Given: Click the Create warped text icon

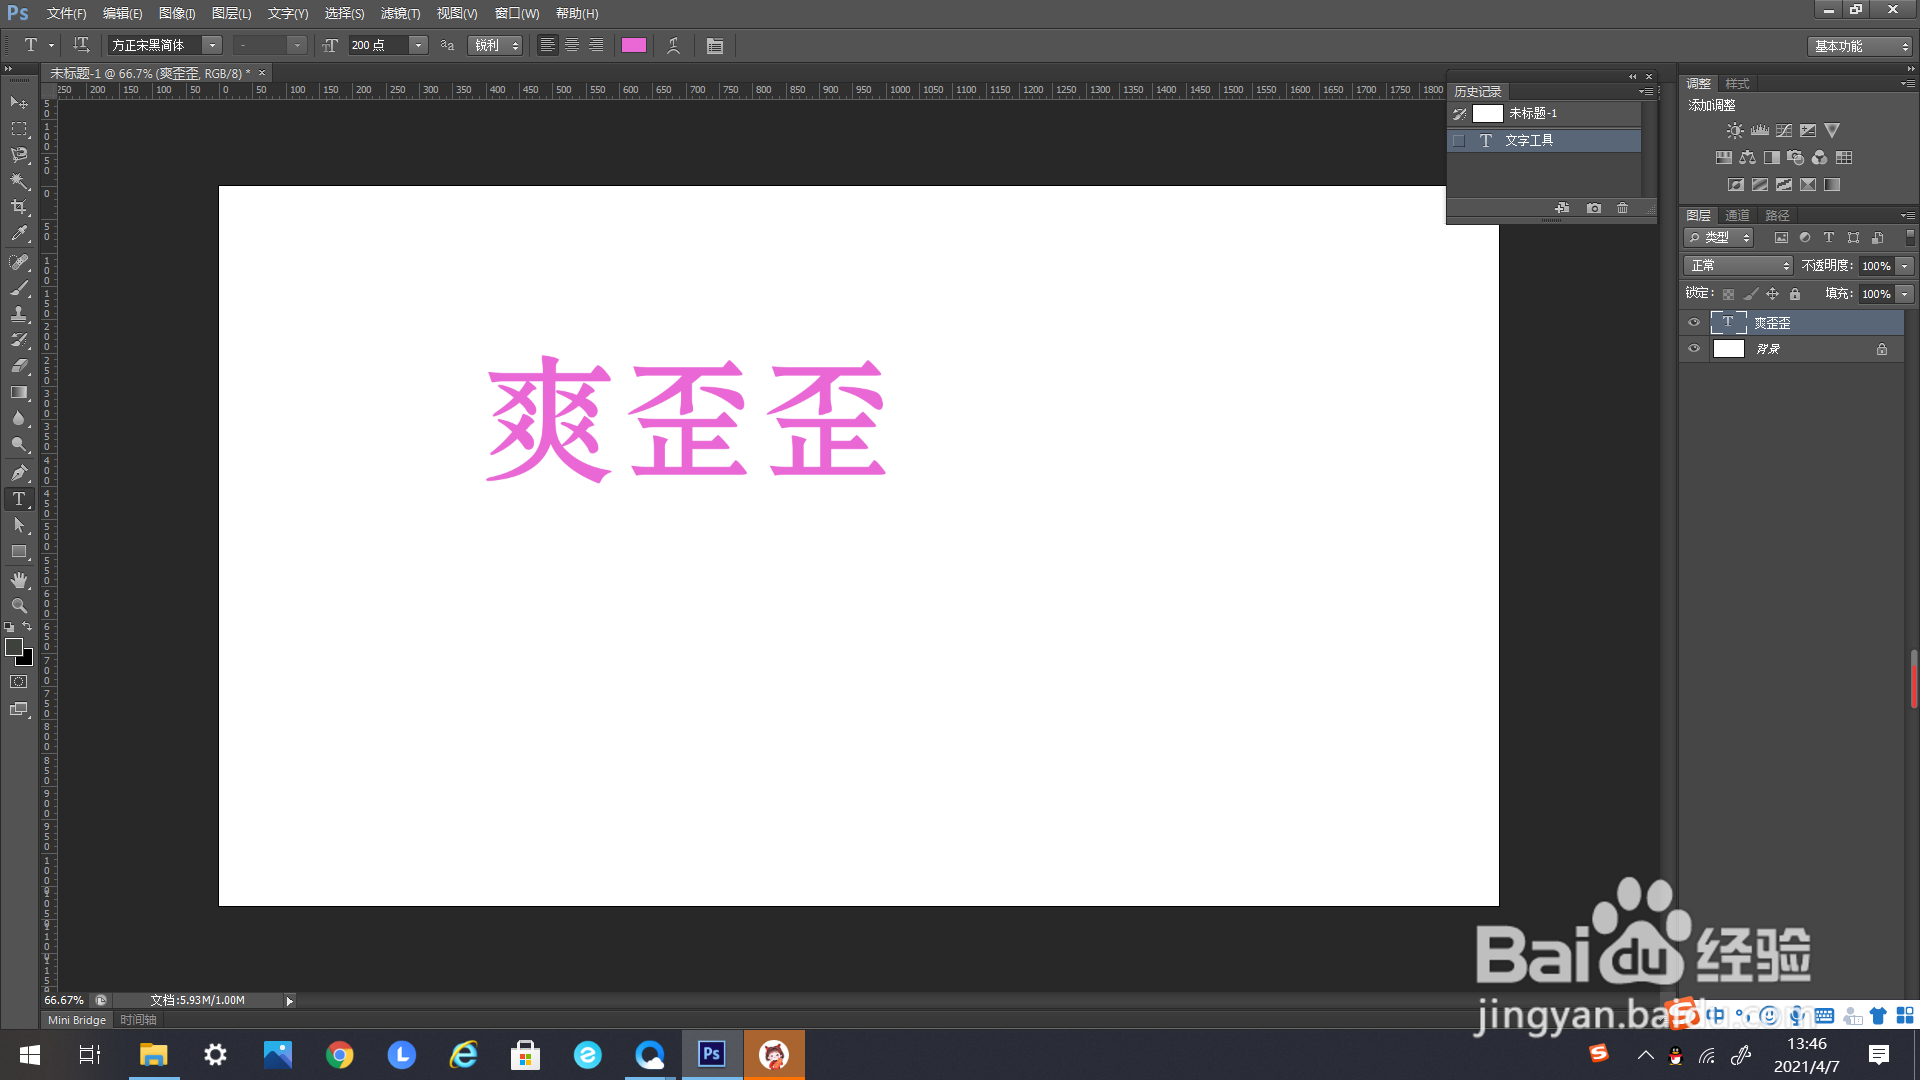Looking at the screenshot, I should tap(674, 45).
